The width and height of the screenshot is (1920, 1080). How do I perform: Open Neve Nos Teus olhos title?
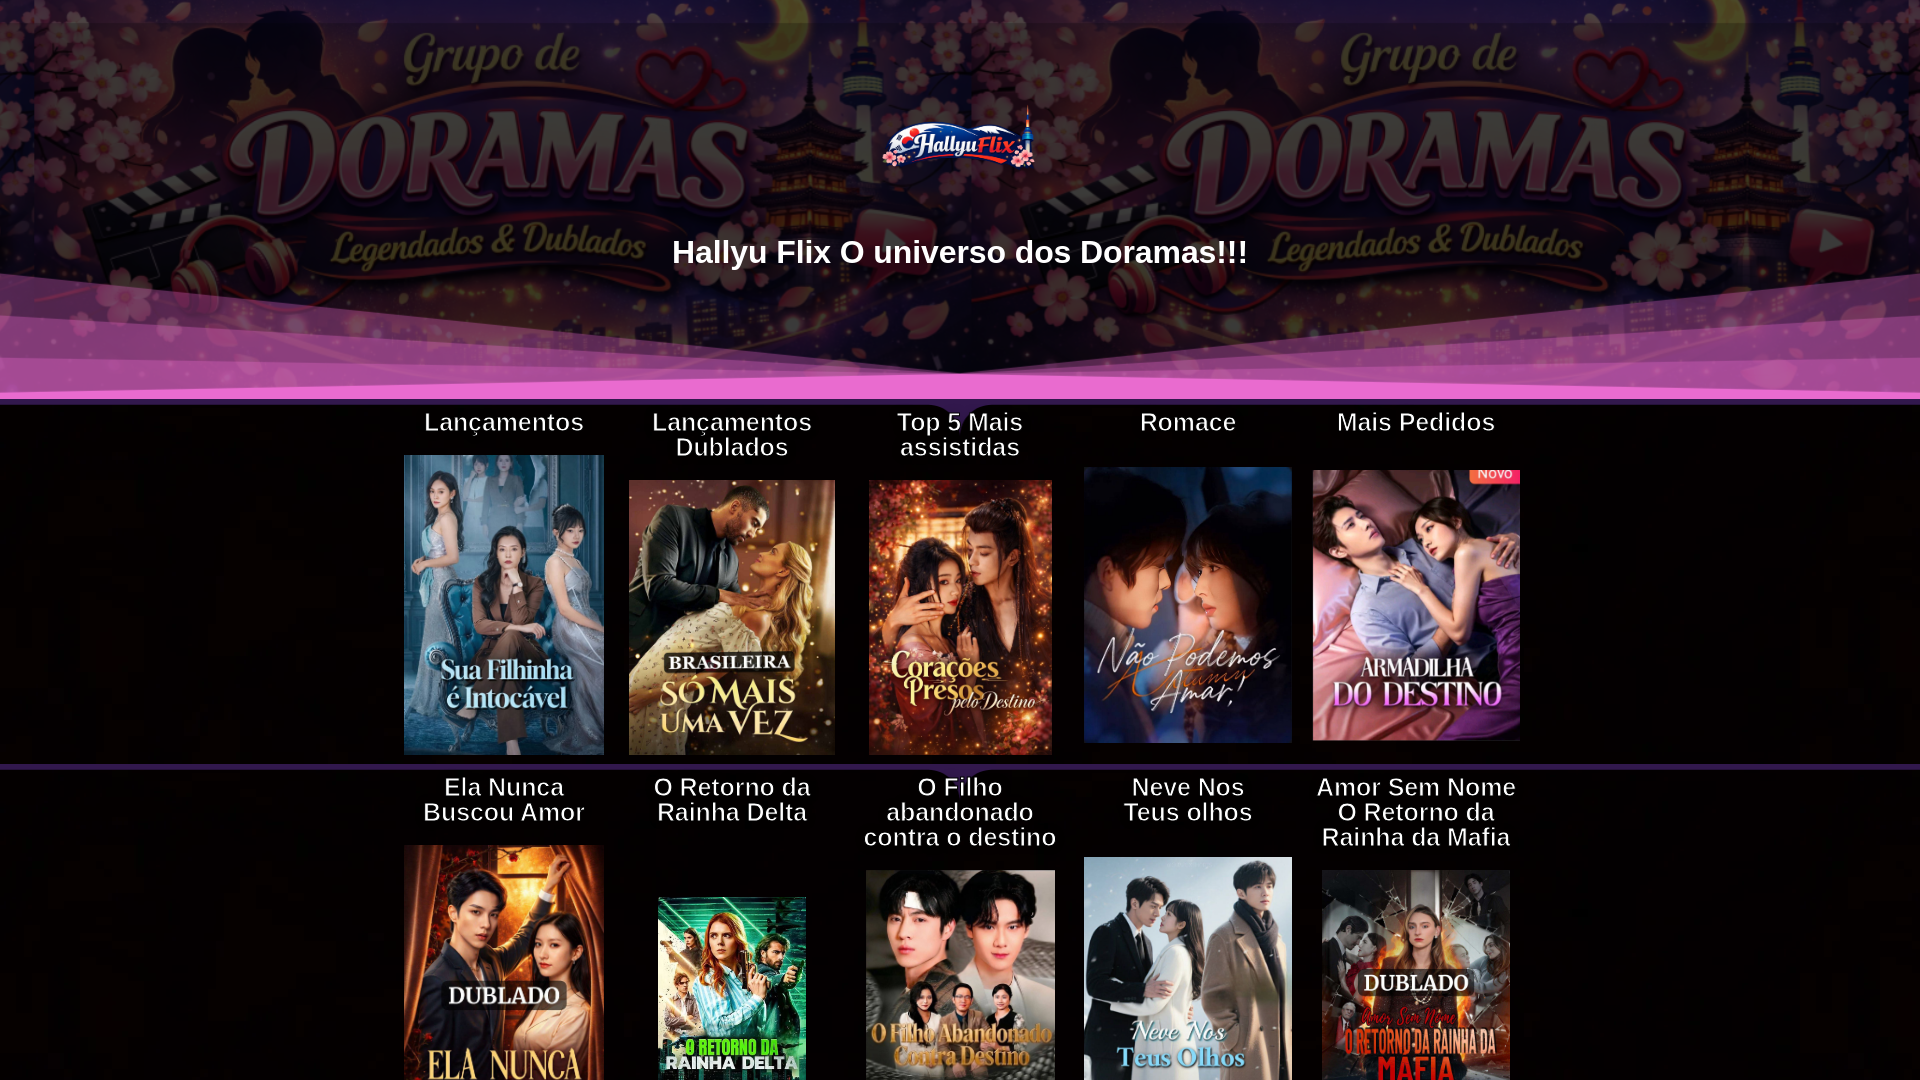click(1188, 799)
